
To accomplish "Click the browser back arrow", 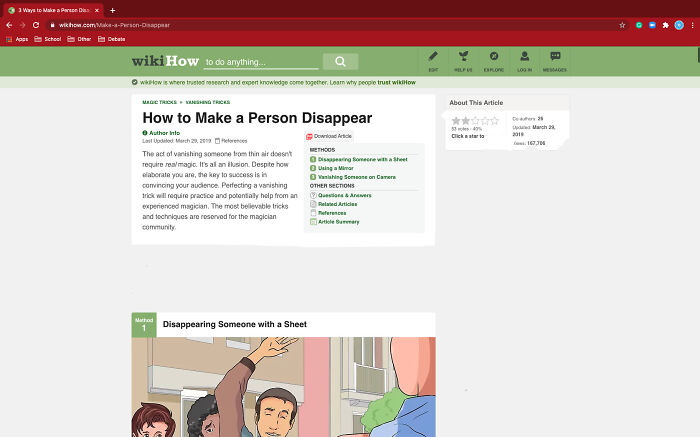I will pyautogui.click(x=9, y=25).
